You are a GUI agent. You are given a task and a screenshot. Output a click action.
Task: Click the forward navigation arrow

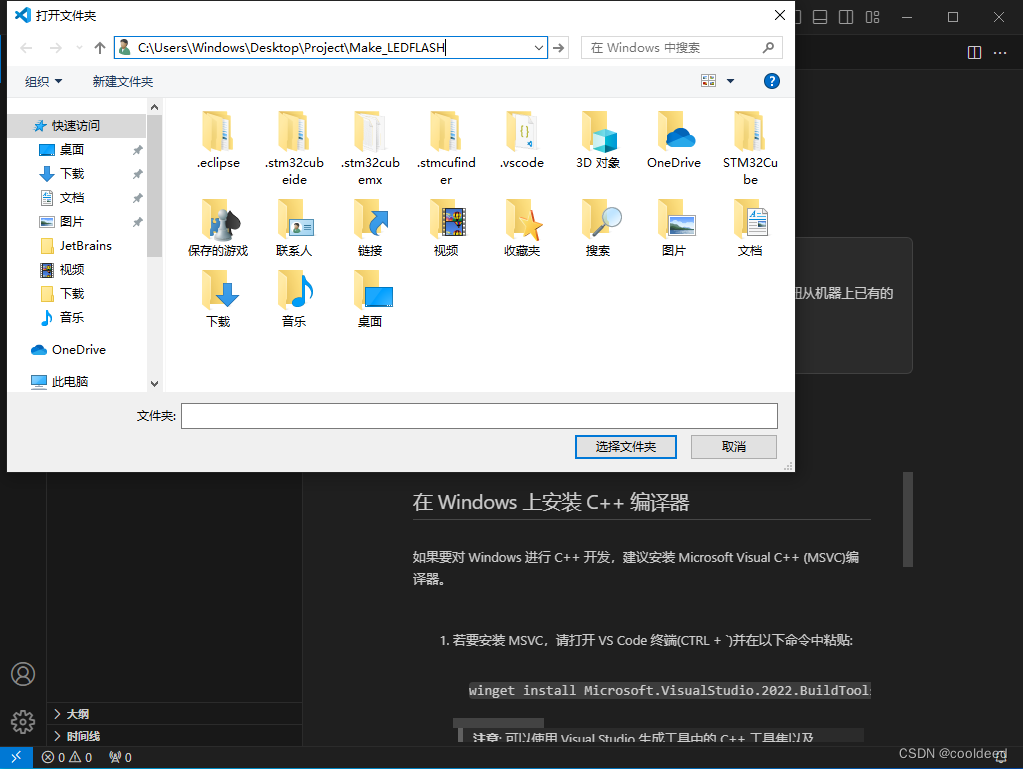click(x=55, y=48)
